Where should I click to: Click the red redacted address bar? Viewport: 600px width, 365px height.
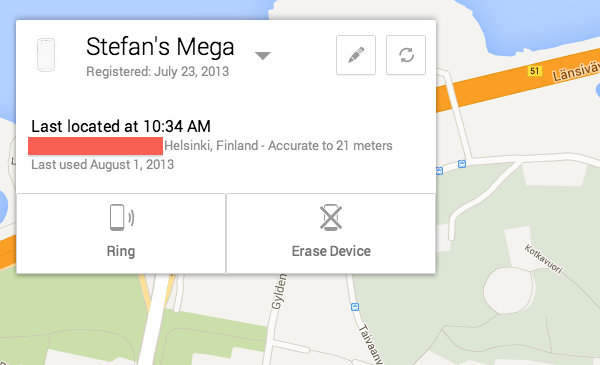point(95,146)
